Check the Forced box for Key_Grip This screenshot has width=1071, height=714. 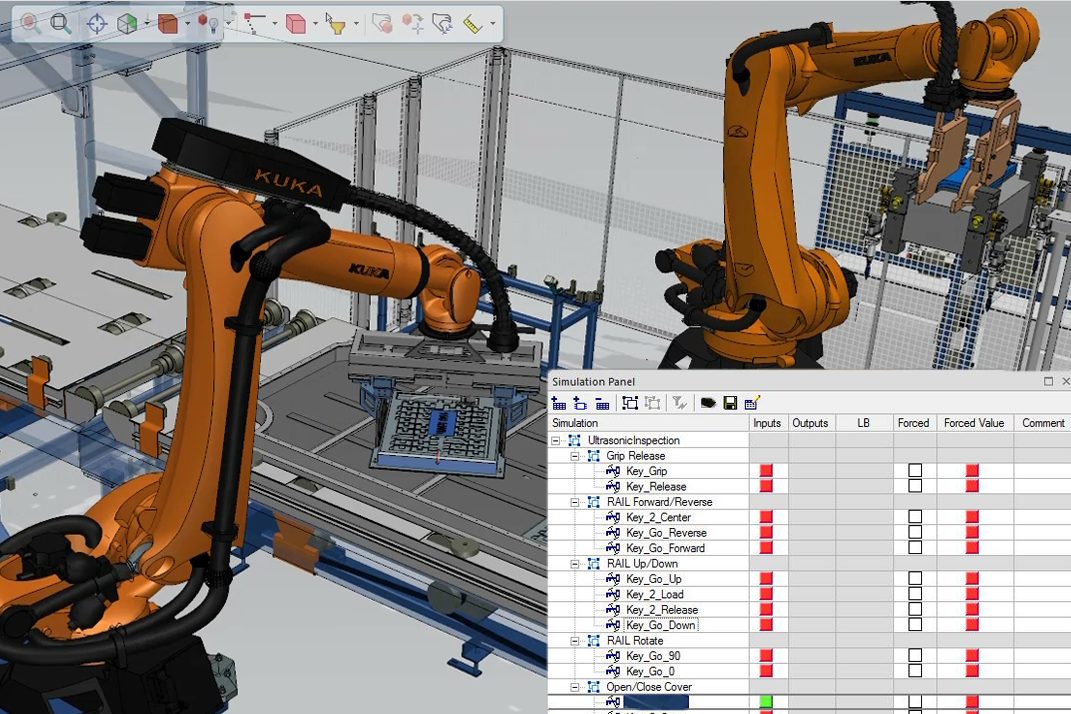915,470
